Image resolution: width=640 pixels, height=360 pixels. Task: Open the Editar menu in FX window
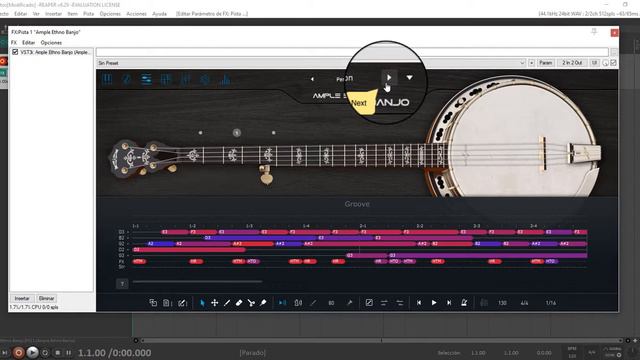(x=28, y=42)
